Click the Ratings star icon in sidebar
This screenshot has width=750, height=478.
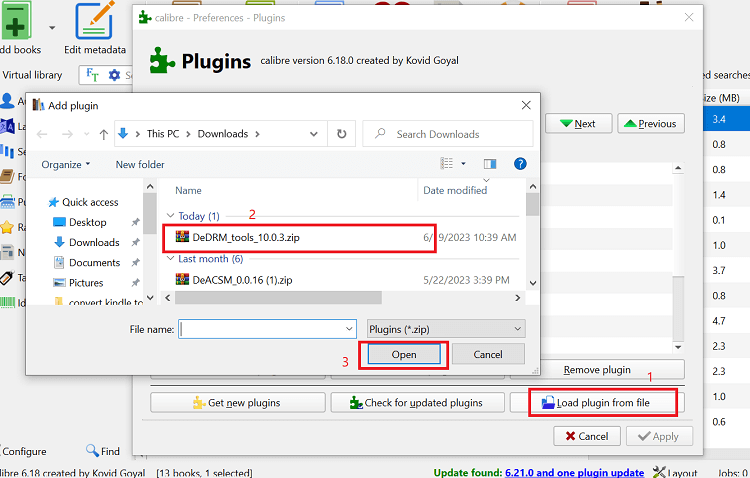pyautogui.click(x=7, y=227)
